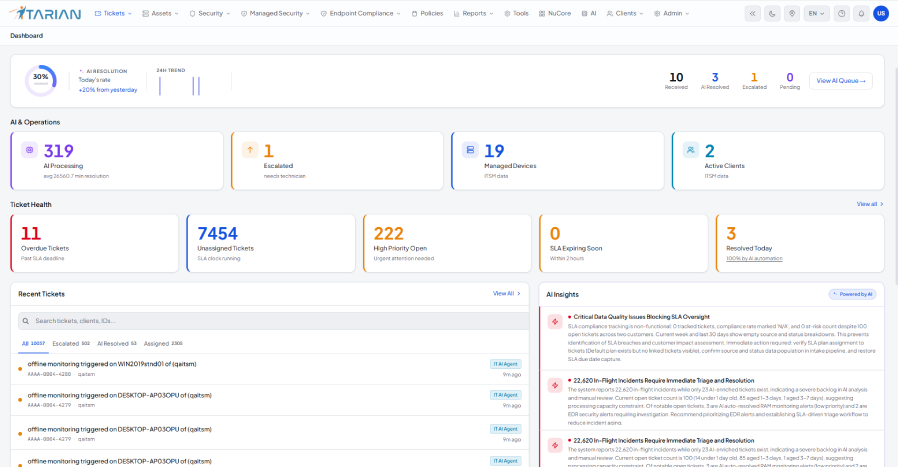Click the View AI Queue button
Viewport: 898px width, 467px height.
point(841,81)
